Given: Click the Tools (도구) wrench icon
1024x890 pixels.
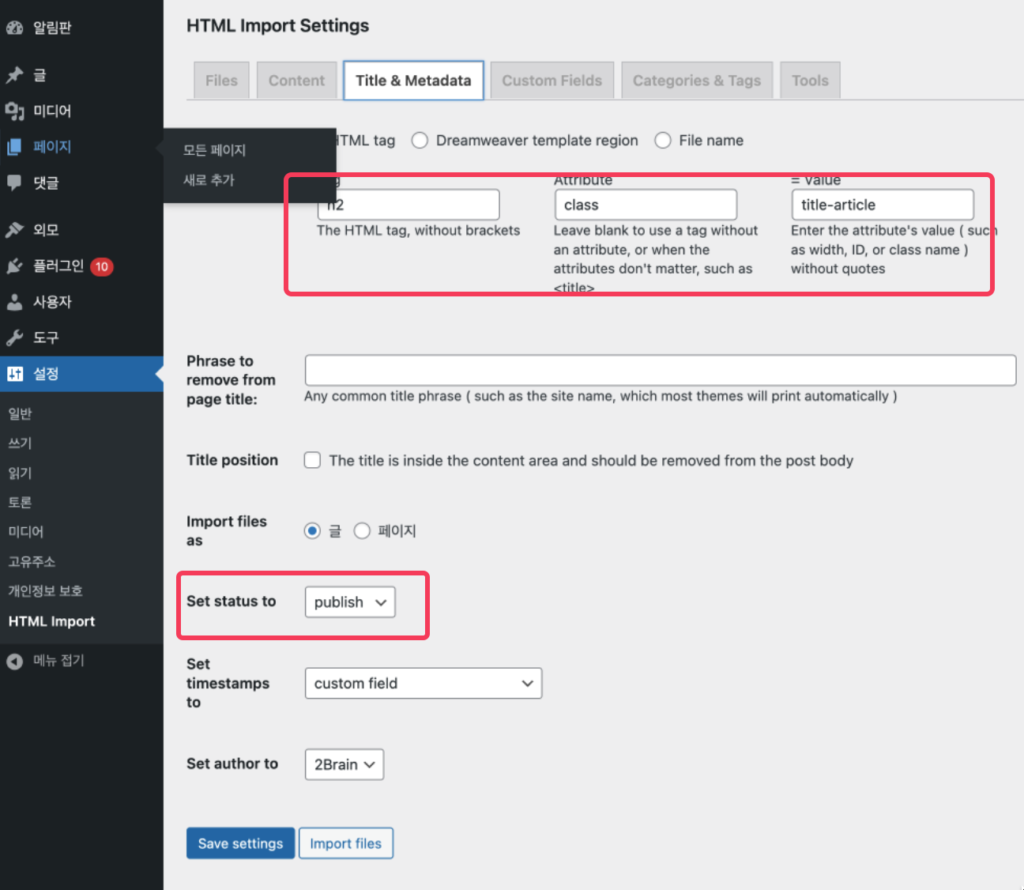Looking at the screenshot, I should click(x=14, y=338).
